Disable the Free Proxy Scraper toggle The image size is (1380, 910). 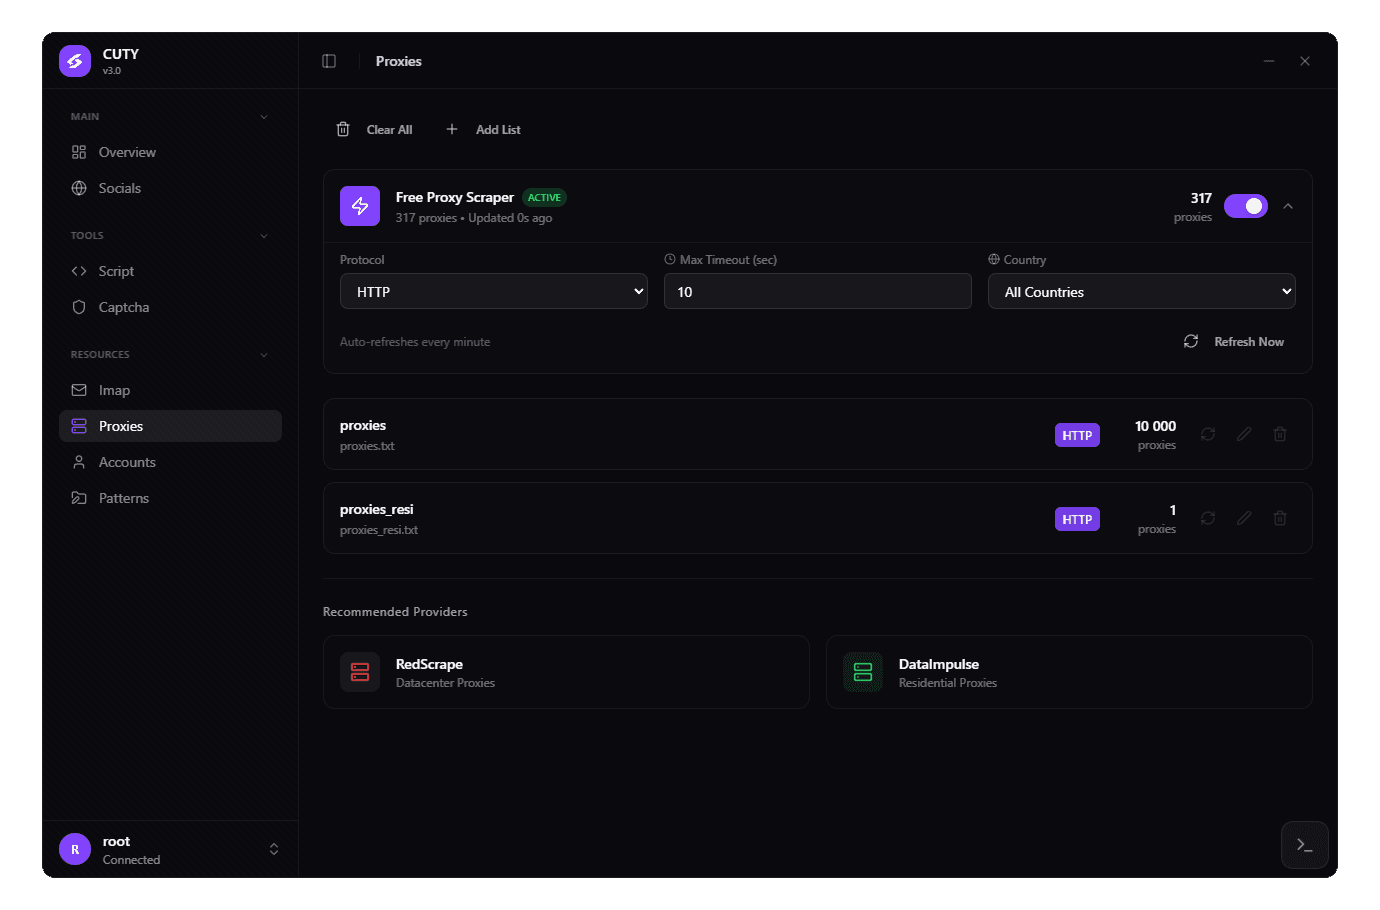click(x=1245, y=205)
